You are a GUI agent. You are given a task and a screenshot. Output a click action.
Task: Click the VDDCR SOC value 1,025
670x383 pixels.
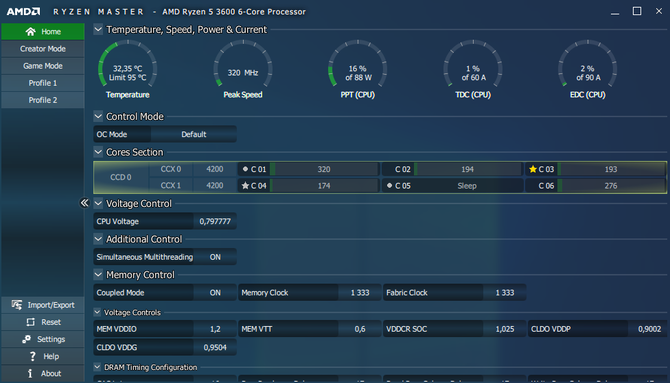click(505, 329)
